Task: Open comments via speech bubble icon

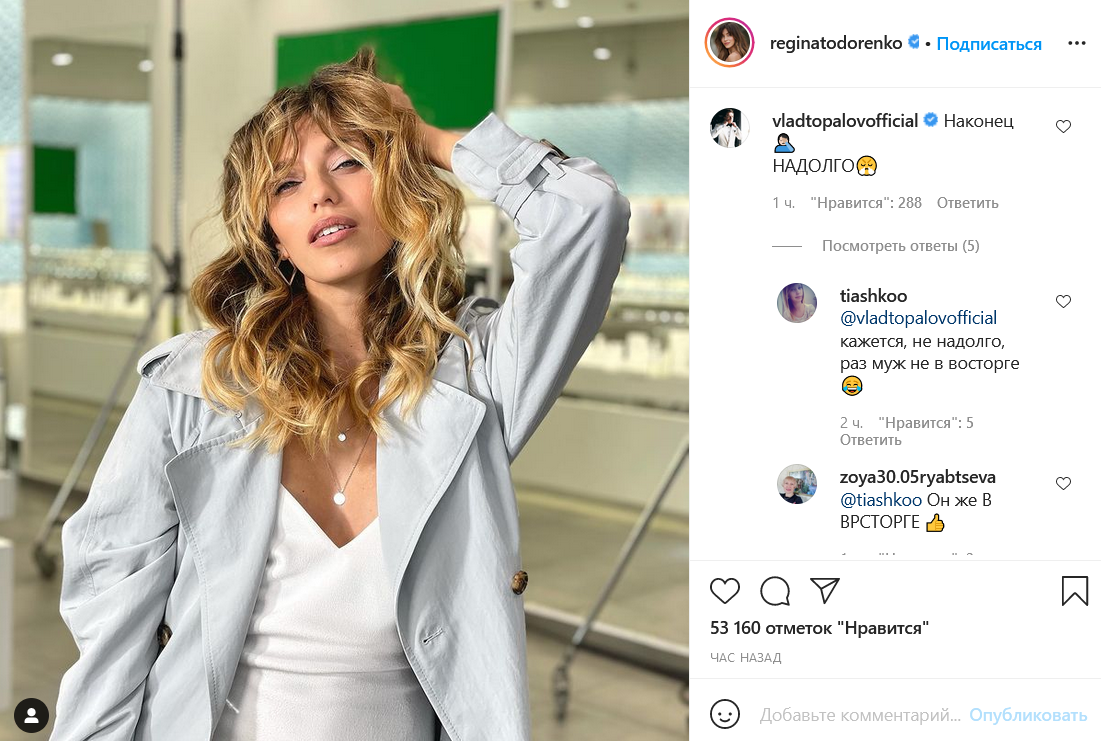Action: (775, 591)
